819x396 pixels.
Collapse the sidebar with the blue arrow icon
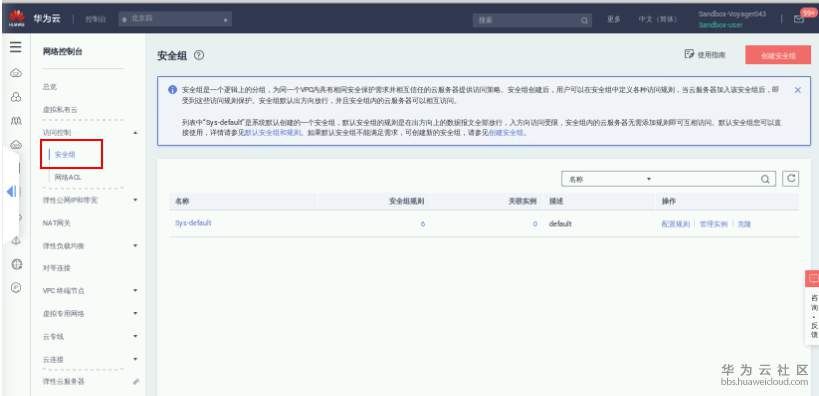11,191
